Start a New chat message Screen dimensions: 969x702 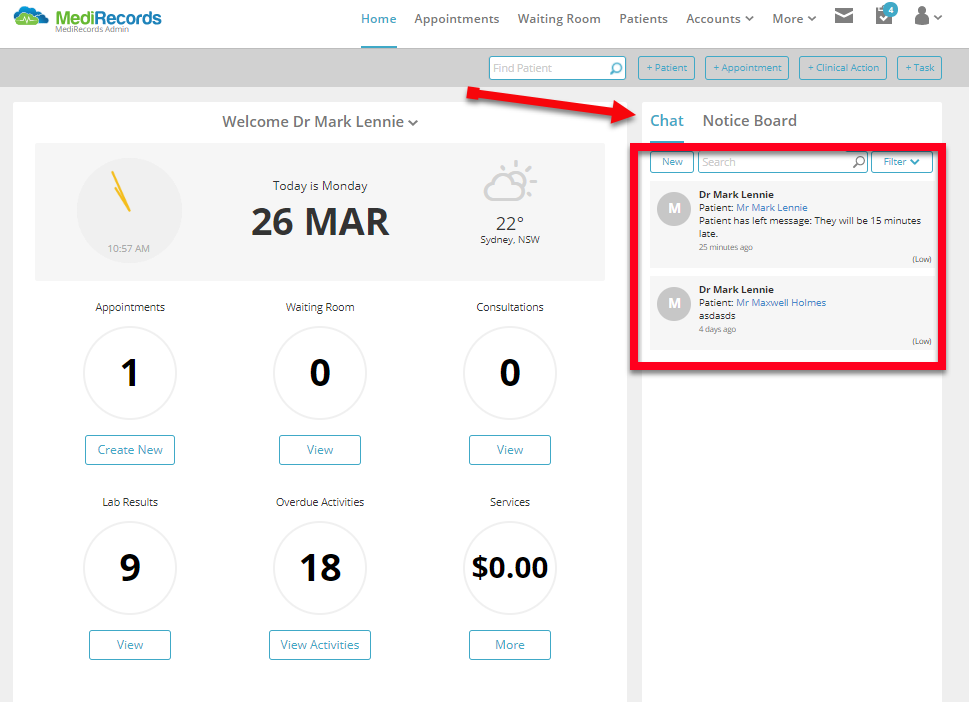pos(672,162)
